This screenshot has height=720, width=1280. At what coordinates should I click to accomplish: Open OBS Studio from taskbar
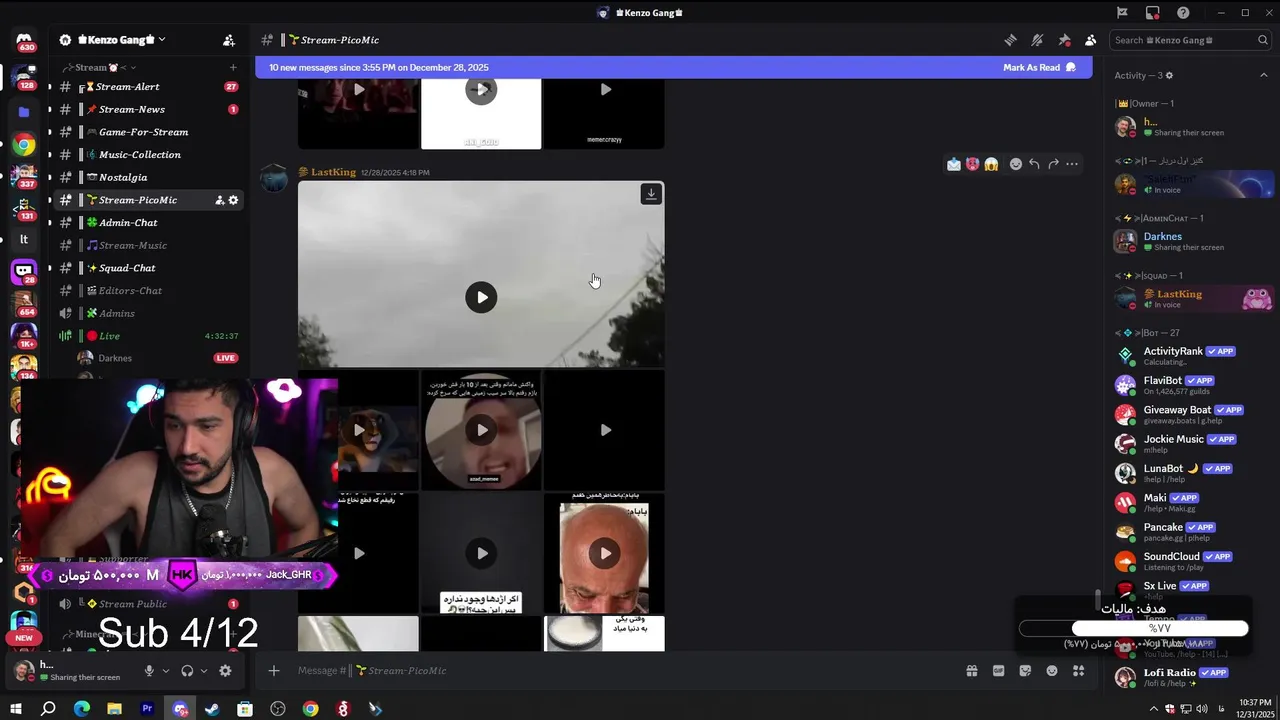coord(278,709)
